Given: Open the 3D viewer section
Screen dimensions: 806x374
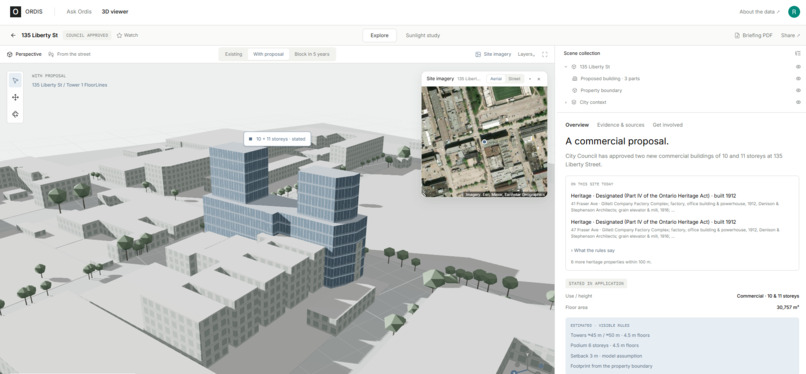Looking at the screenshot, I should point(115,11).
